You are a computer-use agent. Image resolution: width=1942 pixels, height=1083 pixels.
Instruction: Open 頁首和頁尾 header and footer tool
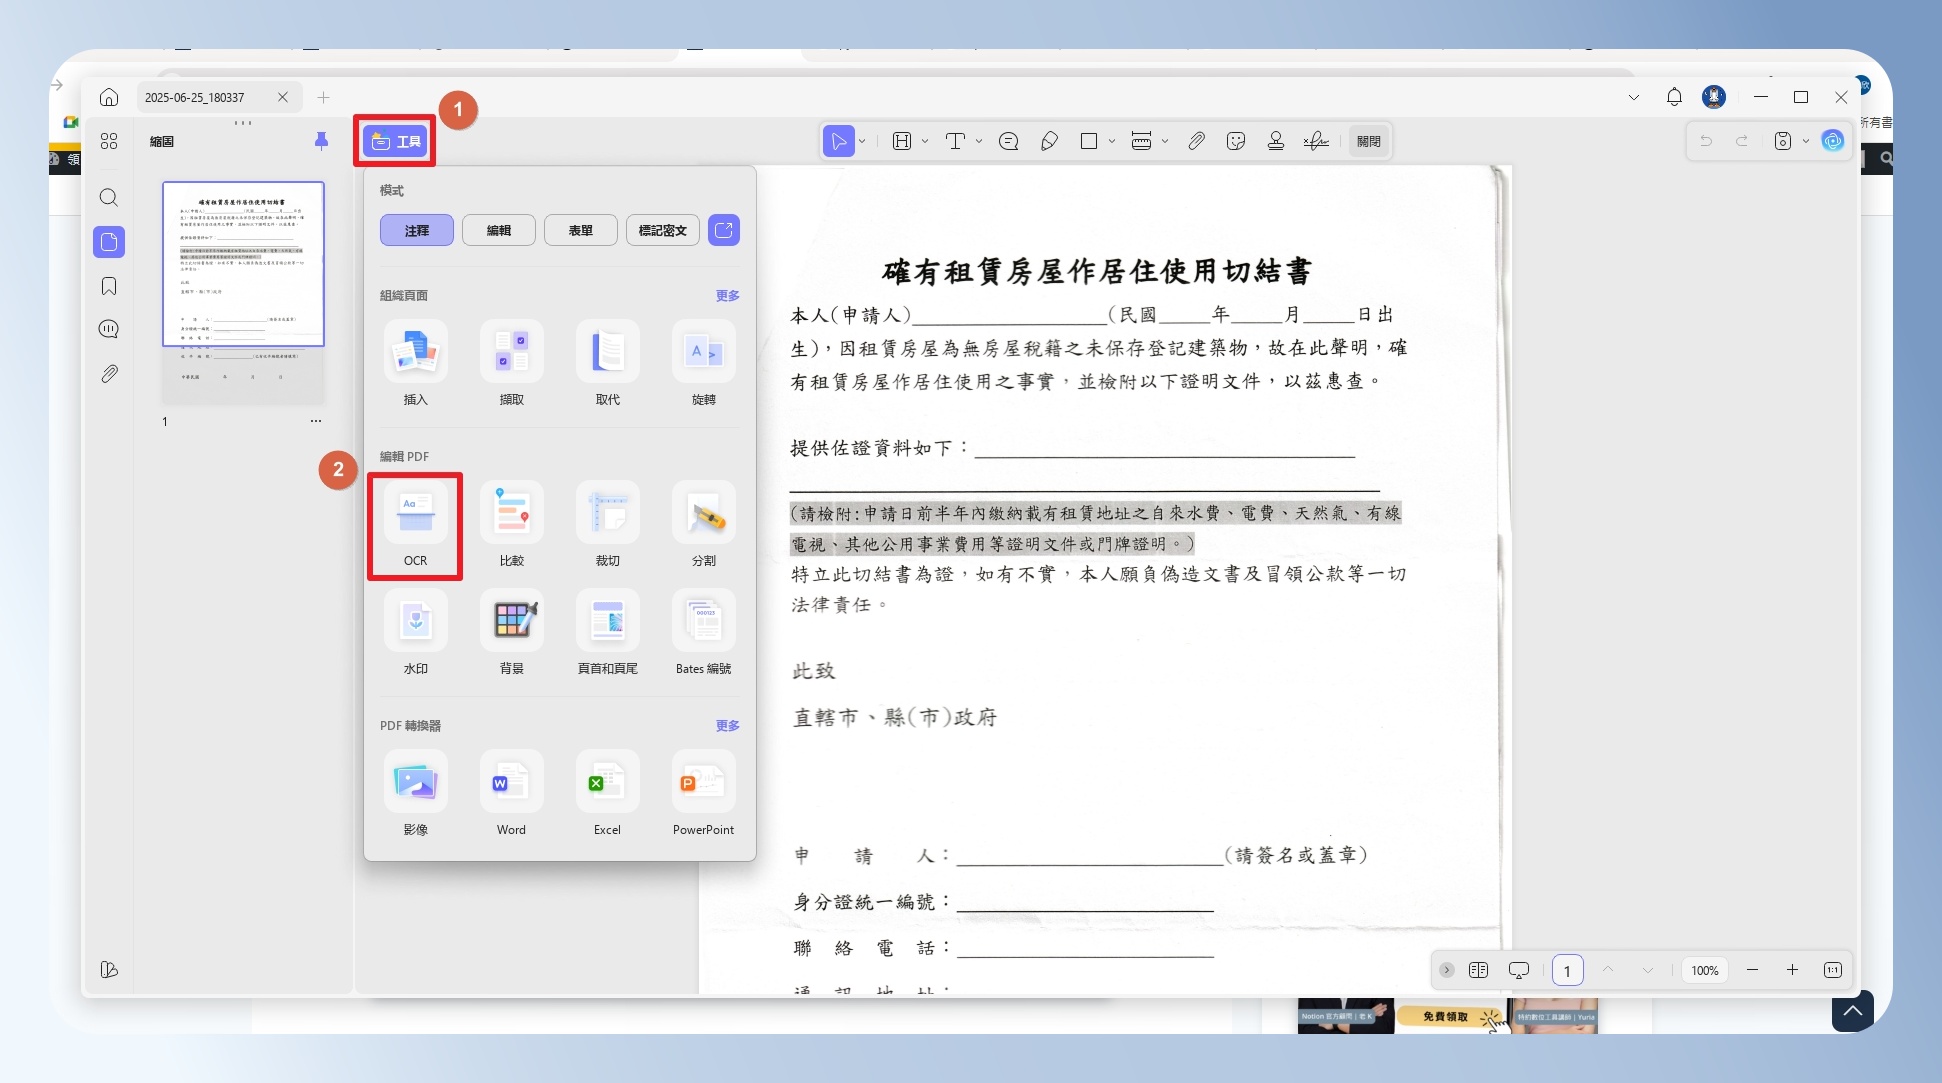(x=607, y=634)
